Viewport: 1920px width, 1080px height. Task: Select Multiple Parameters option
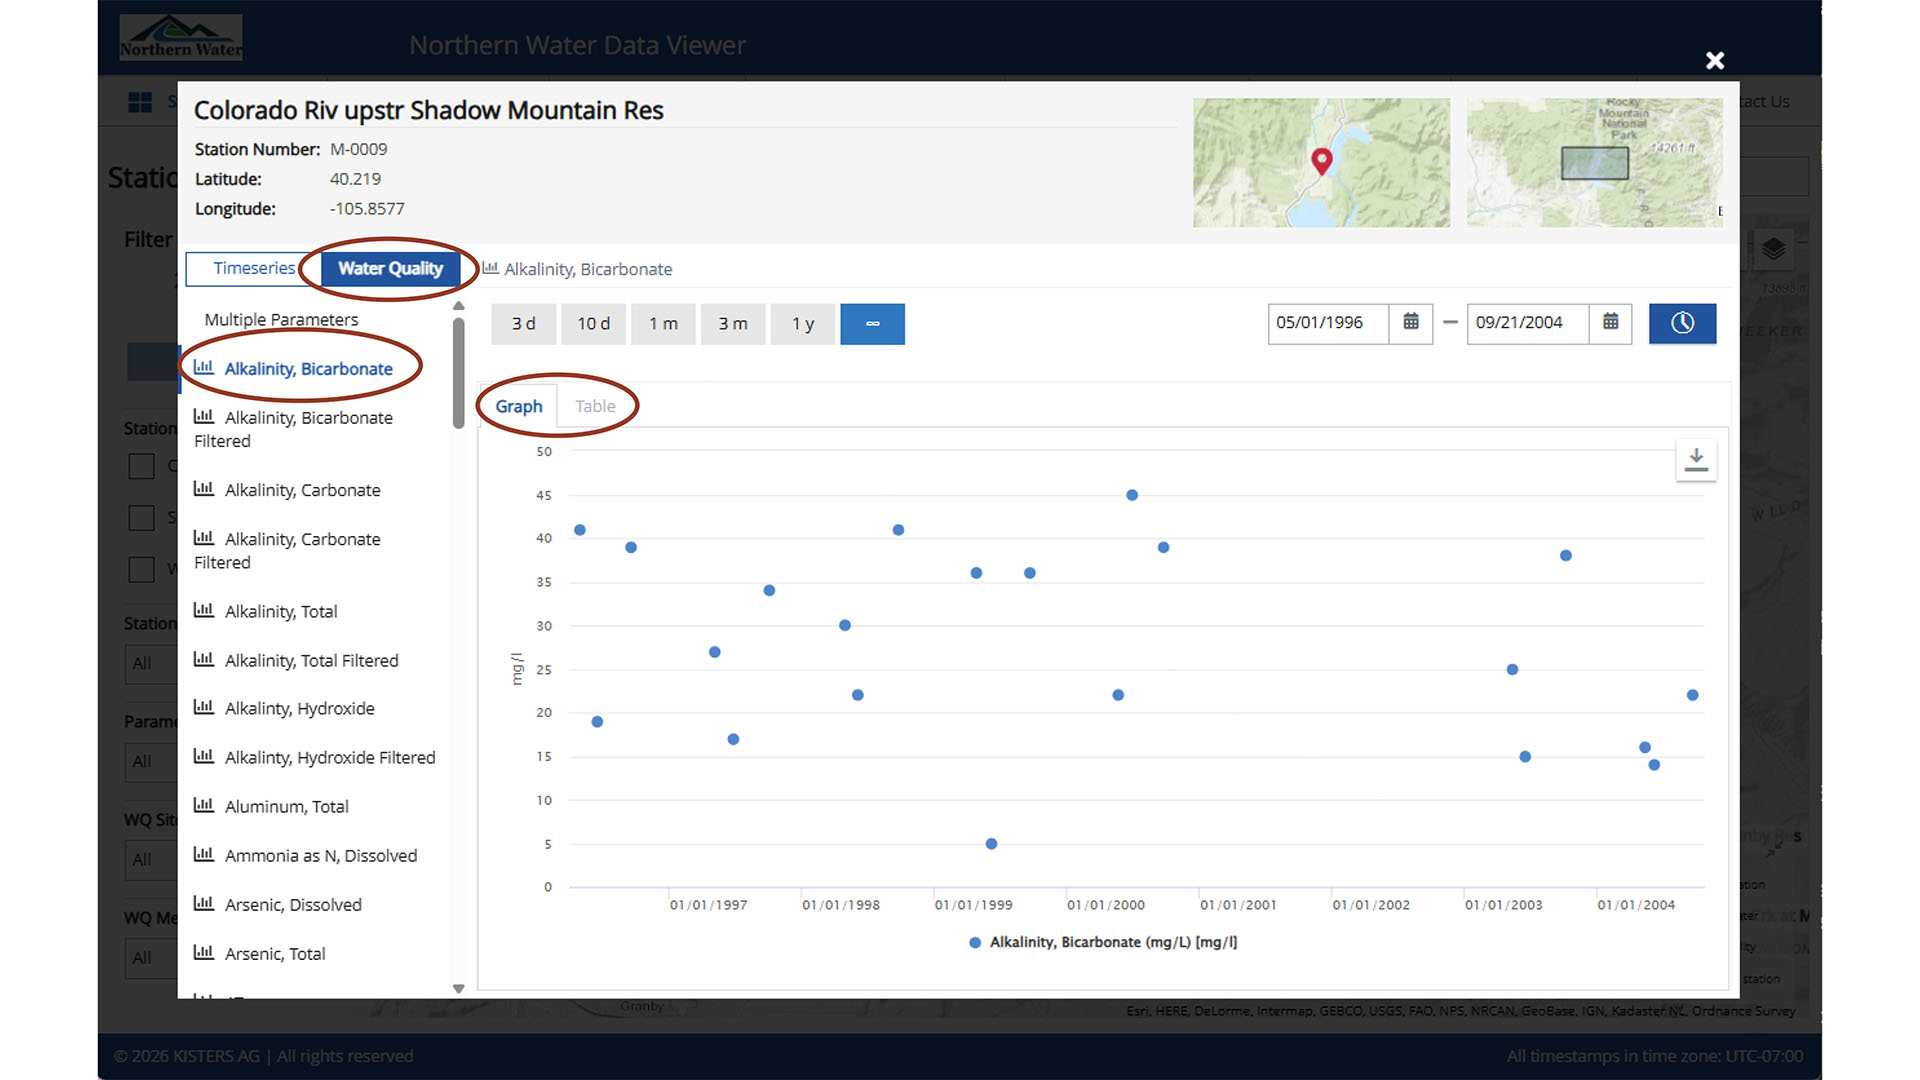click(x=281, y=319)
